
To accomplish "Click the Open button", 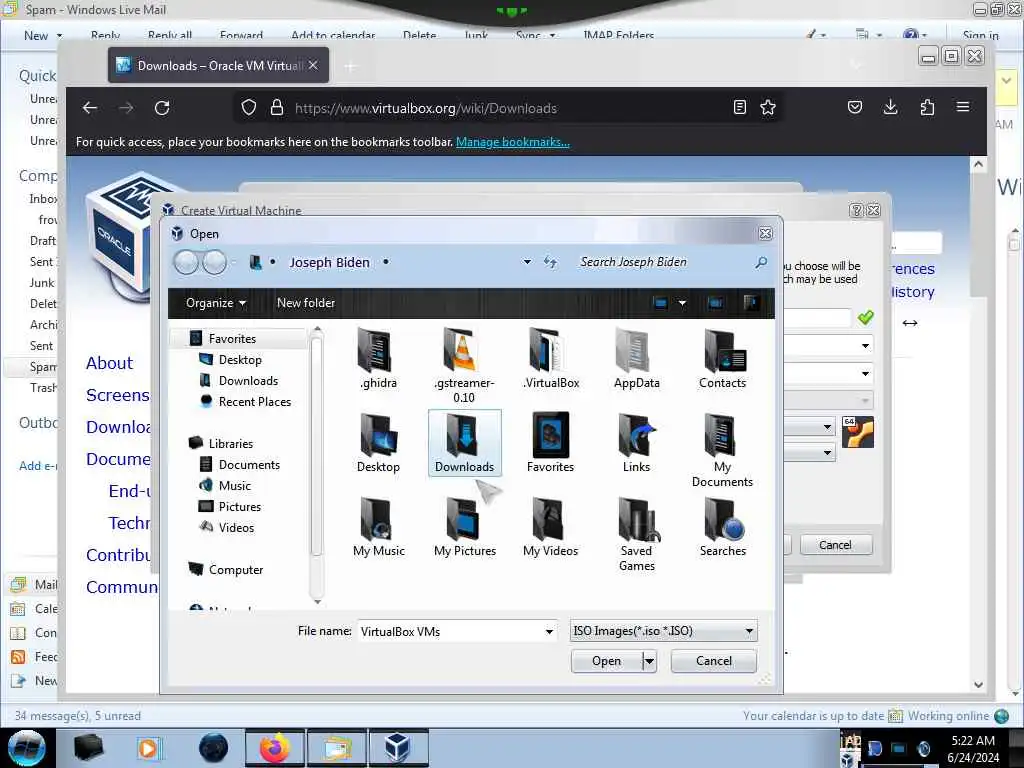I will click(x=607, y=661).
